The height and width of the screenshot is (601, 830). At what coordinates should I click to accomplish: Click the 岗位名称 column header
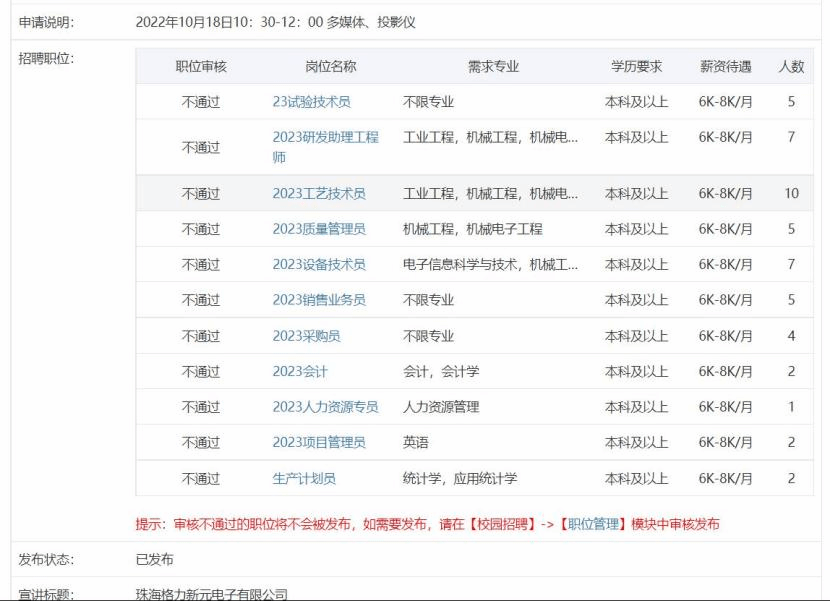(x=330, y=67)
